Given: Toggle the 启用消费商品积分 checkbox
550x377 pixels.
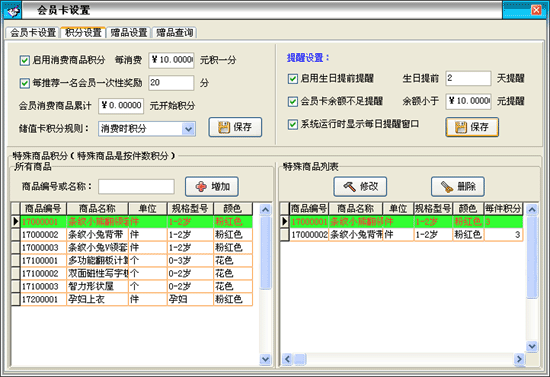Looking at the screenshot, I should pos(25,60).
